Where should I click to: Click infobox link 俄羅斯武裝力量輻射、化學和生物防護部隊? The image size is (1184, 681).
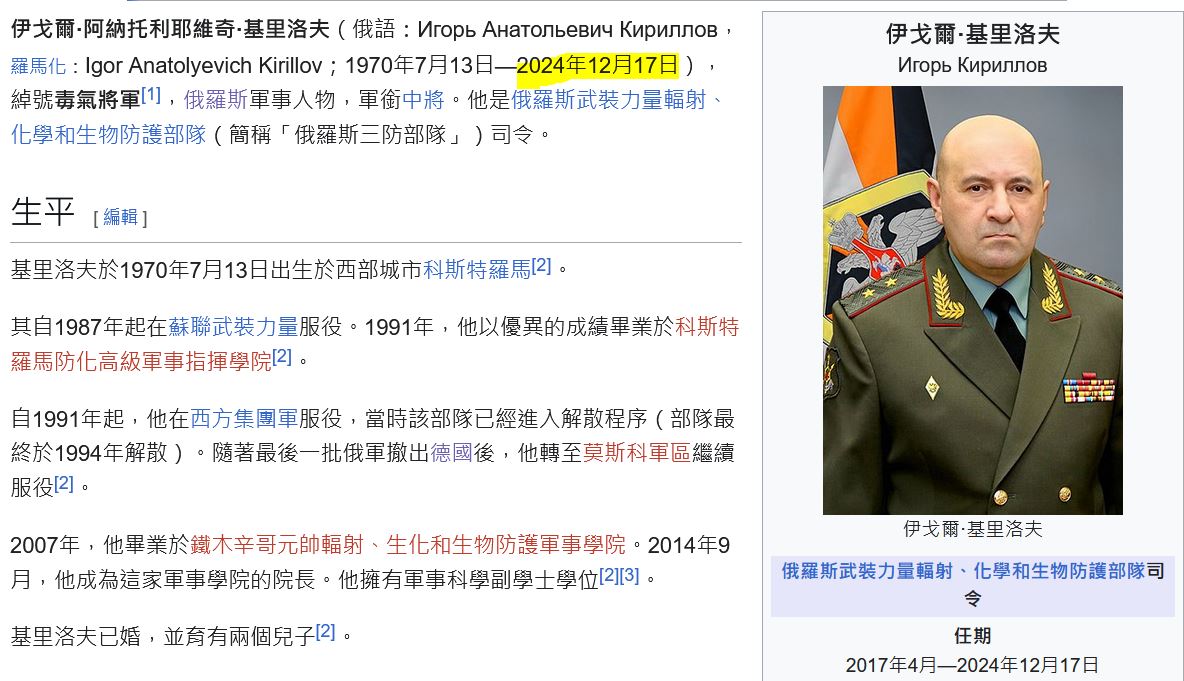[x=963, y=572]
